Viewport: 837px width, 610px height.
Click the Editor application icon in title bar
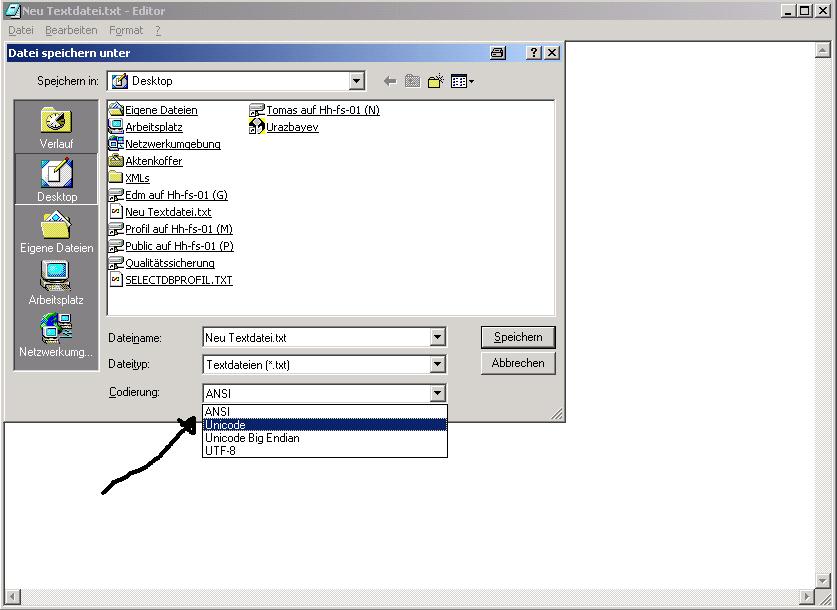point(12,10)
